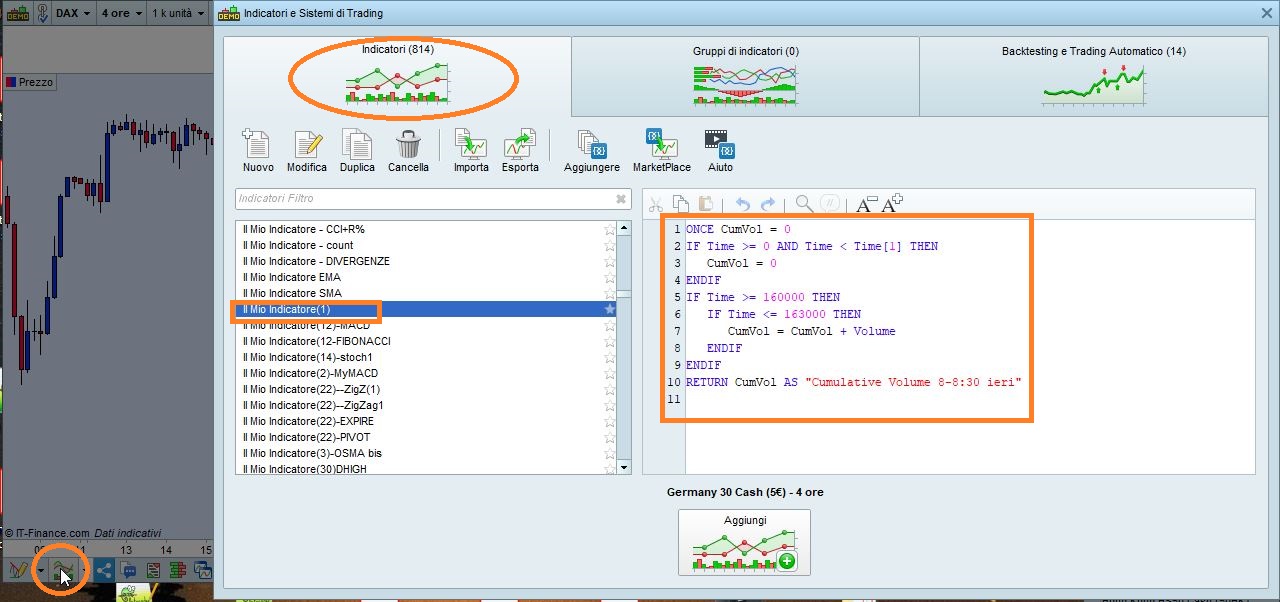Toggle favorite star for Il Mio Indicatore(12-FIBONACCI
1280x602 pixels.
point(610,342)
